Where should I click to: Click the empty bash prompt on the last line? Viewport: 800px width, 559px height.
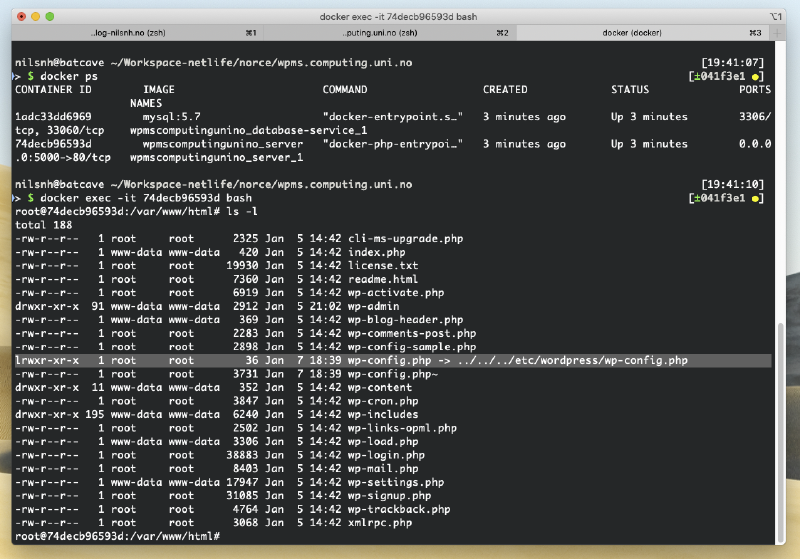[117, 537]
